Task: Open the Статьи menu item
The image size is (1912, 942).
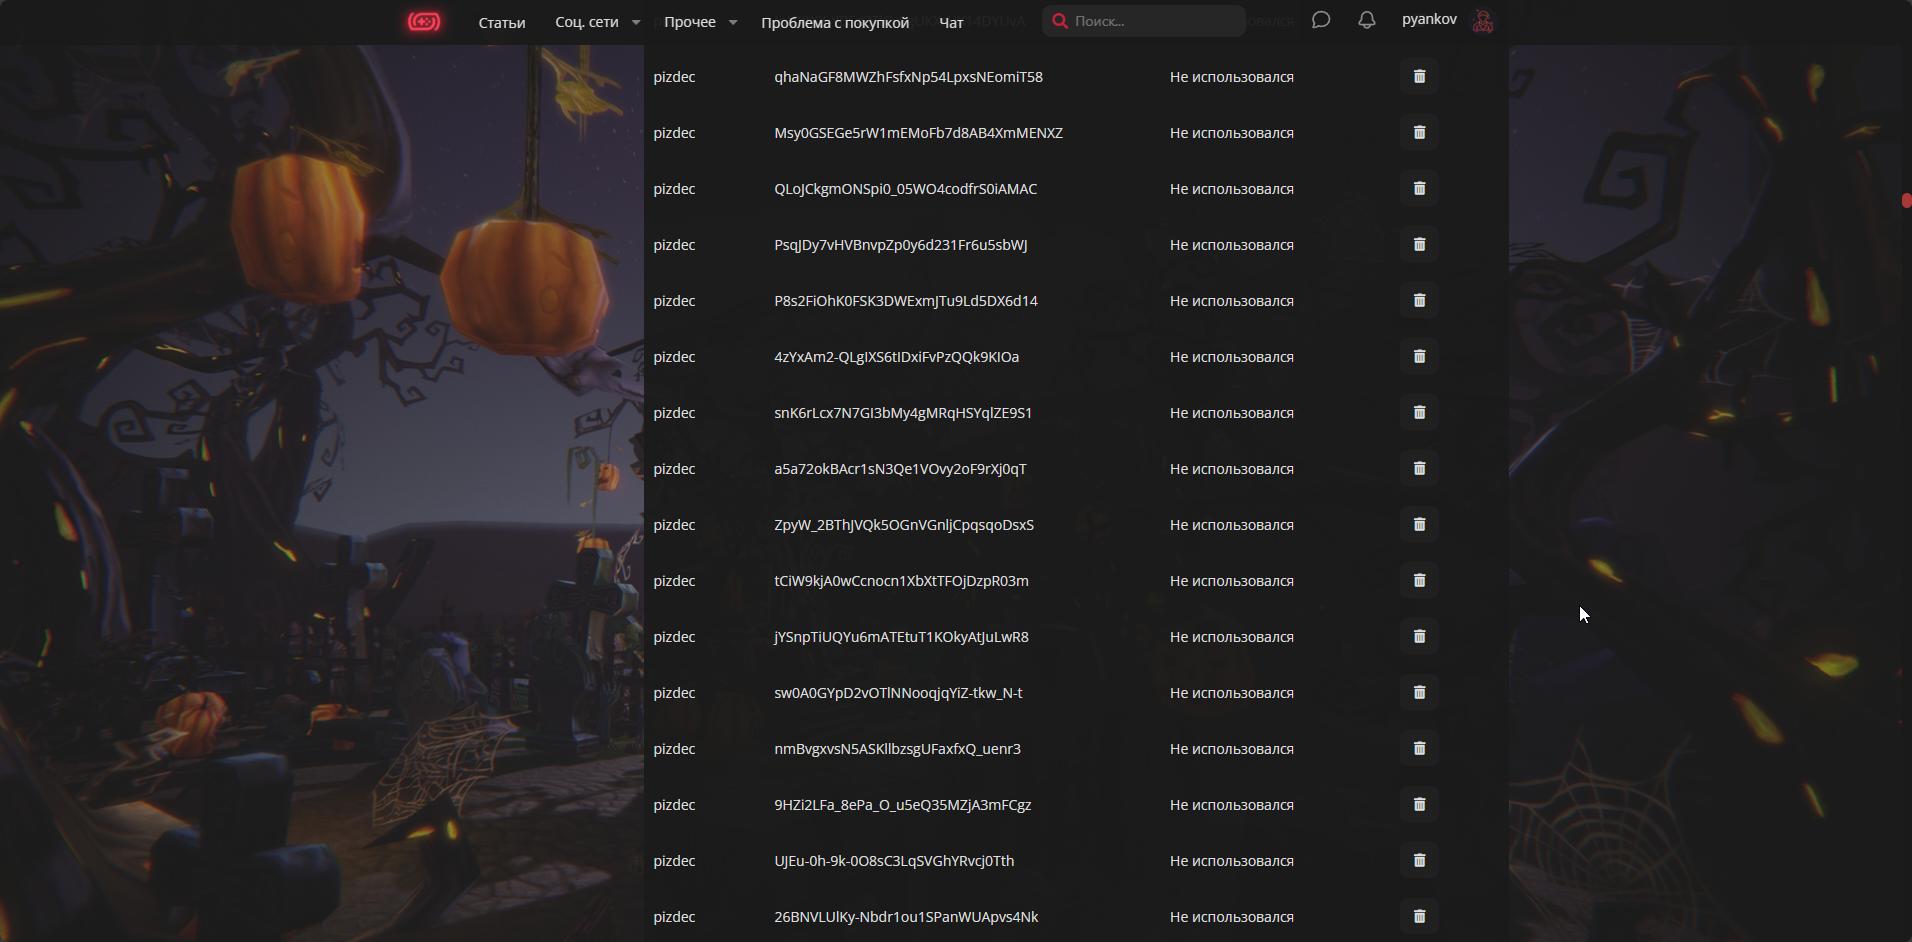Action: [x=502, y=22]
